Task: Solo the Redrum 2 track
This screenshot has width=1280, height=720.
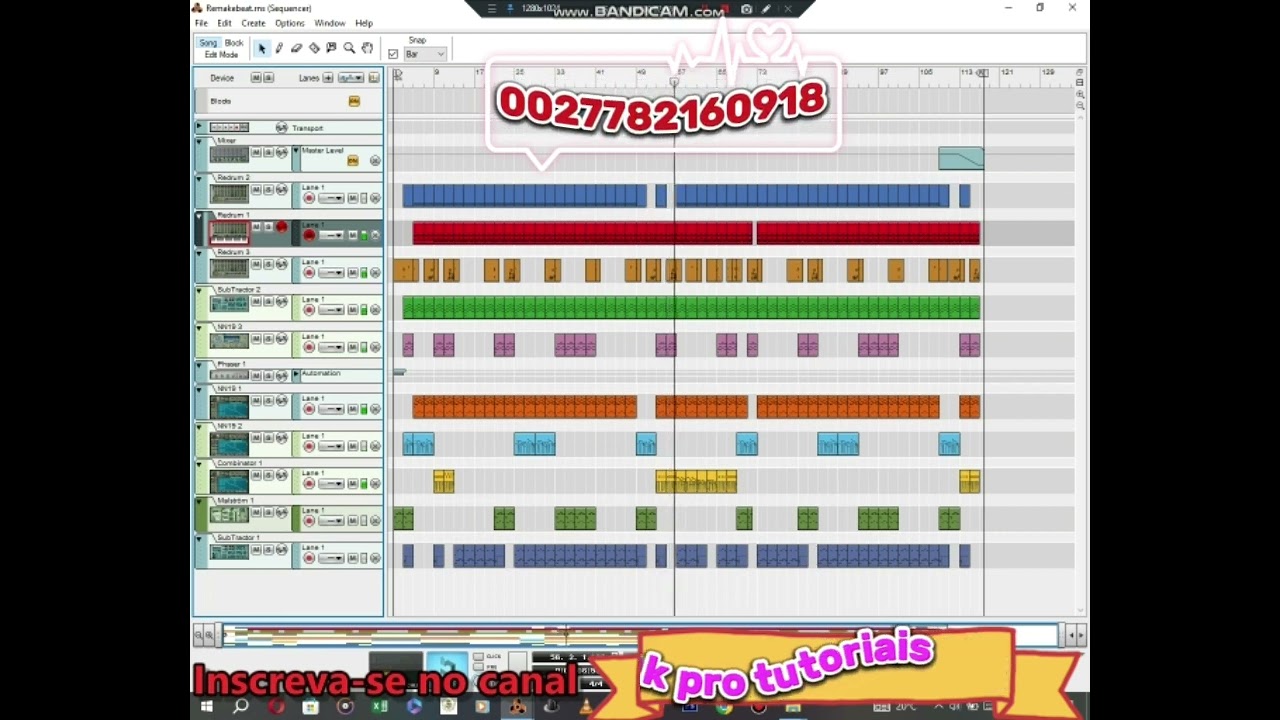Action: [x=268, y=190]
